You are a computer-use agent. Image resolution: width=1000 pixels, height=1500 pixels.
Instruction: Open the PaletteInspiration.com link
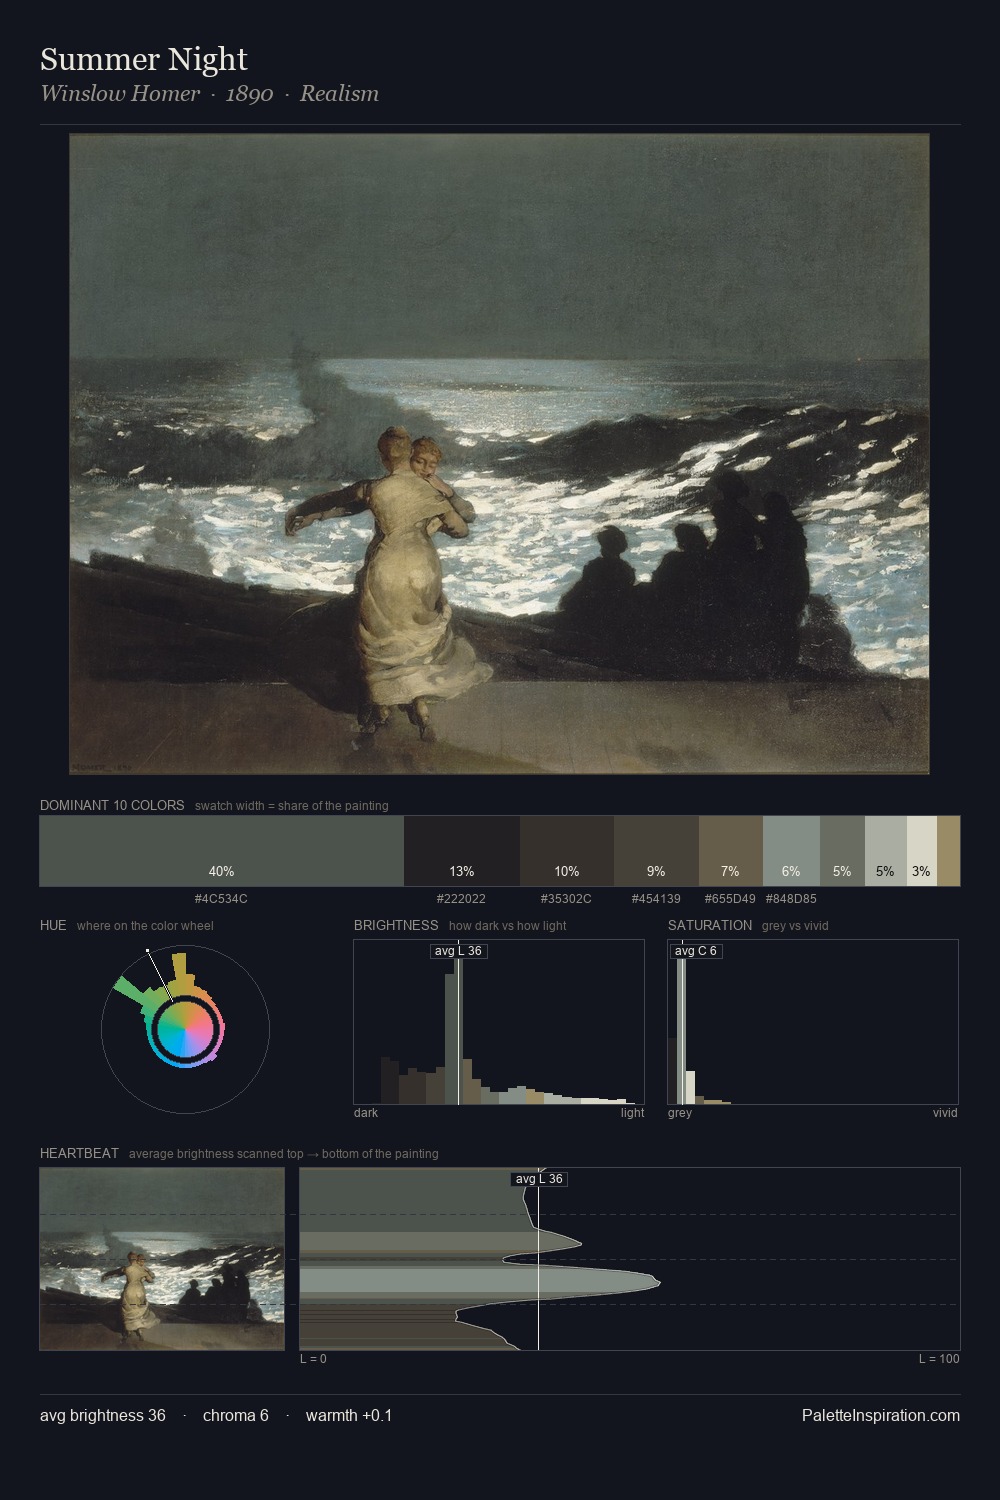point(881,1415)
